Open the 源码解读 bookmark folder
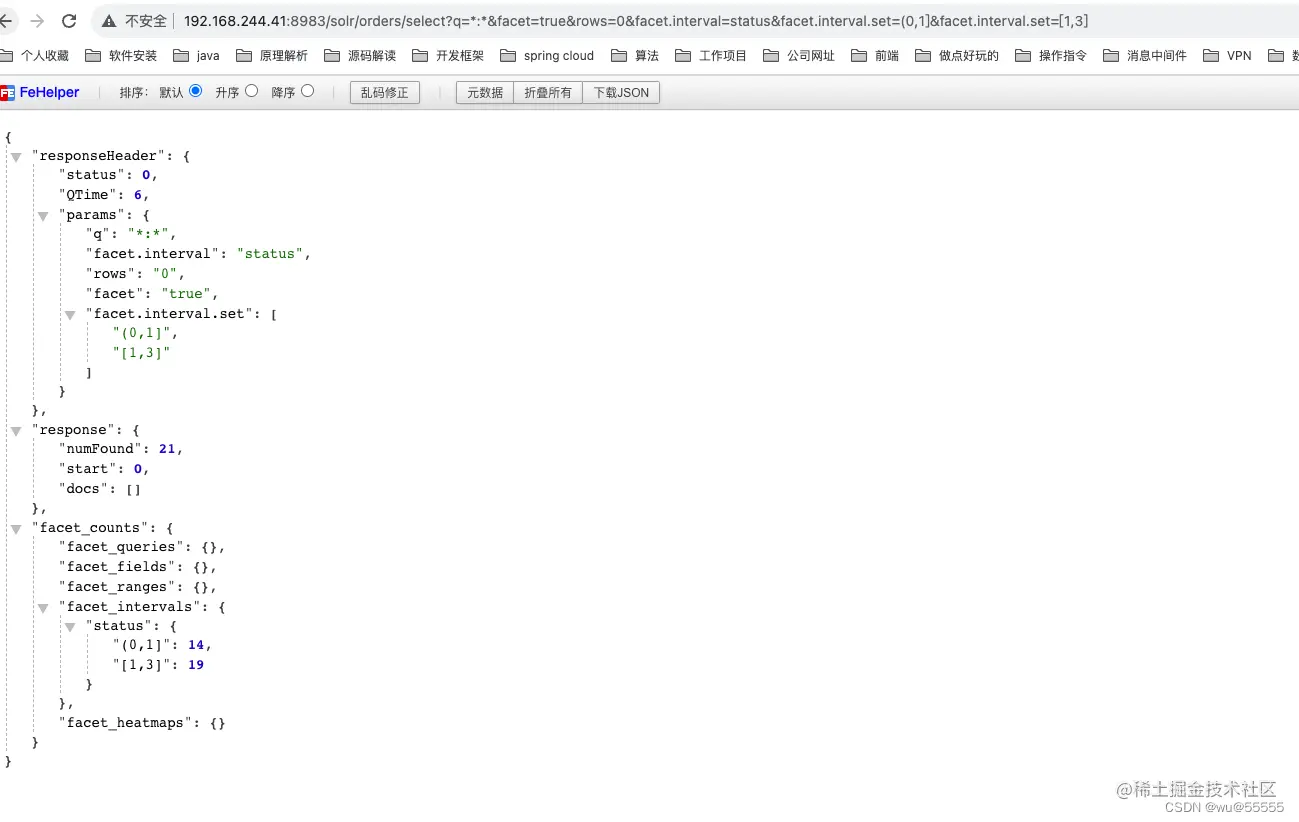 (x=360, y=56)
